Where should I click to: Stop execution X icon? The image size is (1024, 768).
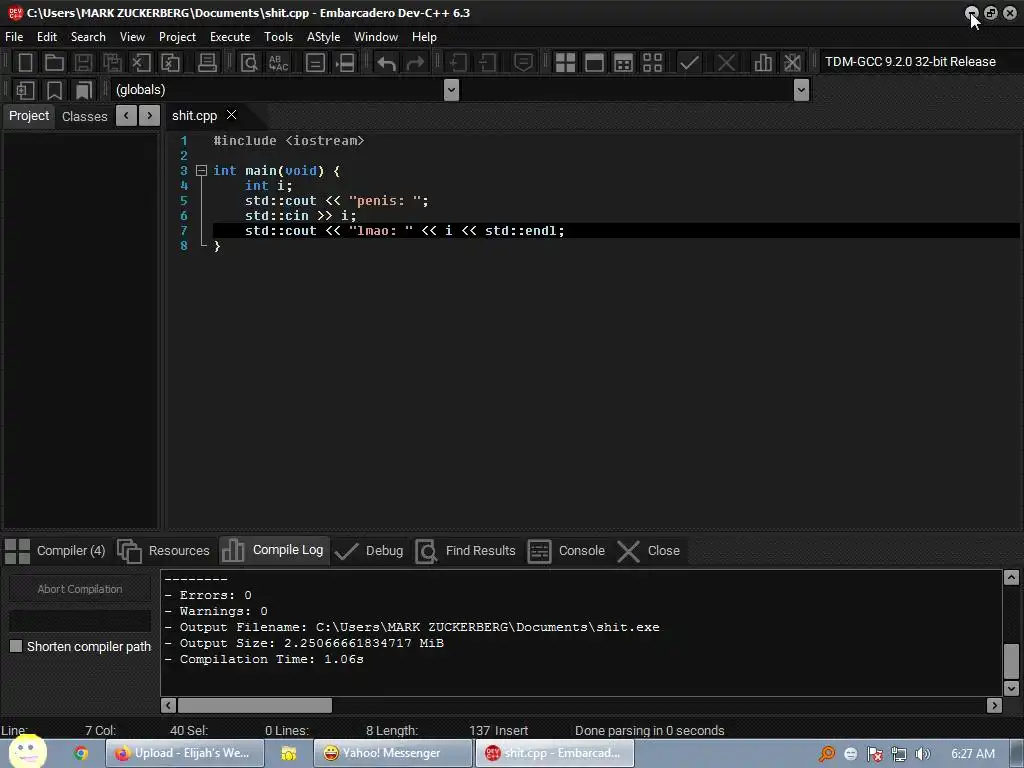726,63
